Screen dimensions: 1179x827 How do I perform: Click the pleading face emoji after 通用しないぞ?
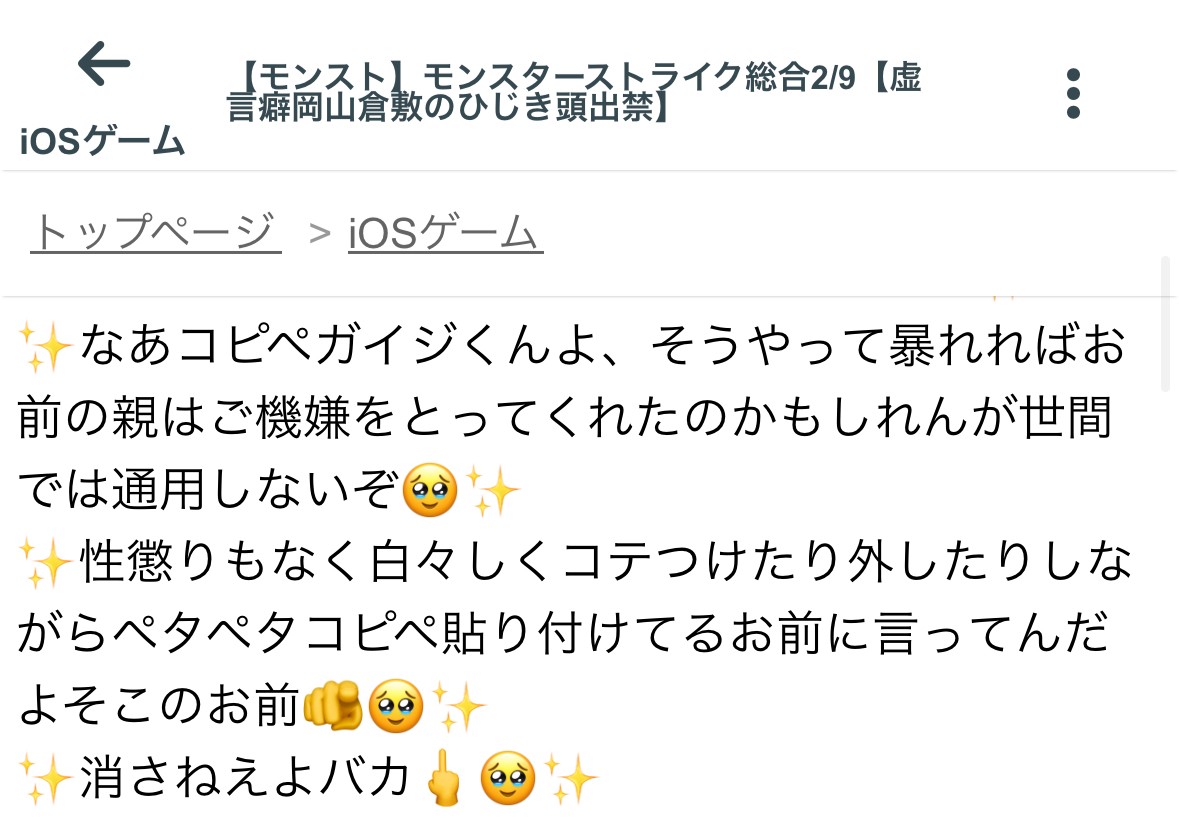pyautogui.click(x=429, y=489)
